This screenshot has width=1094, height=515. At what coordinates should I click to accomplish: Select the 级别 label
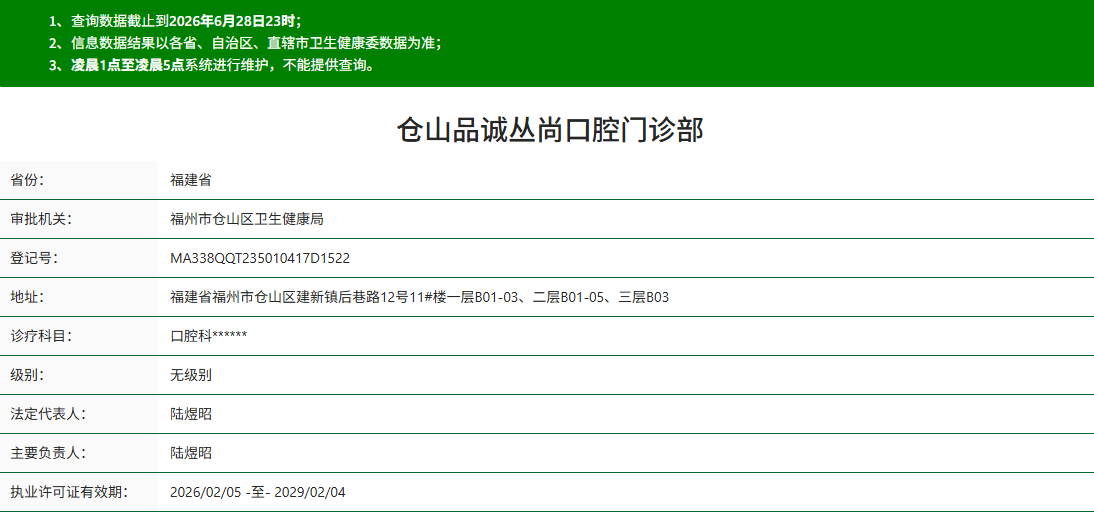[27, 375]
